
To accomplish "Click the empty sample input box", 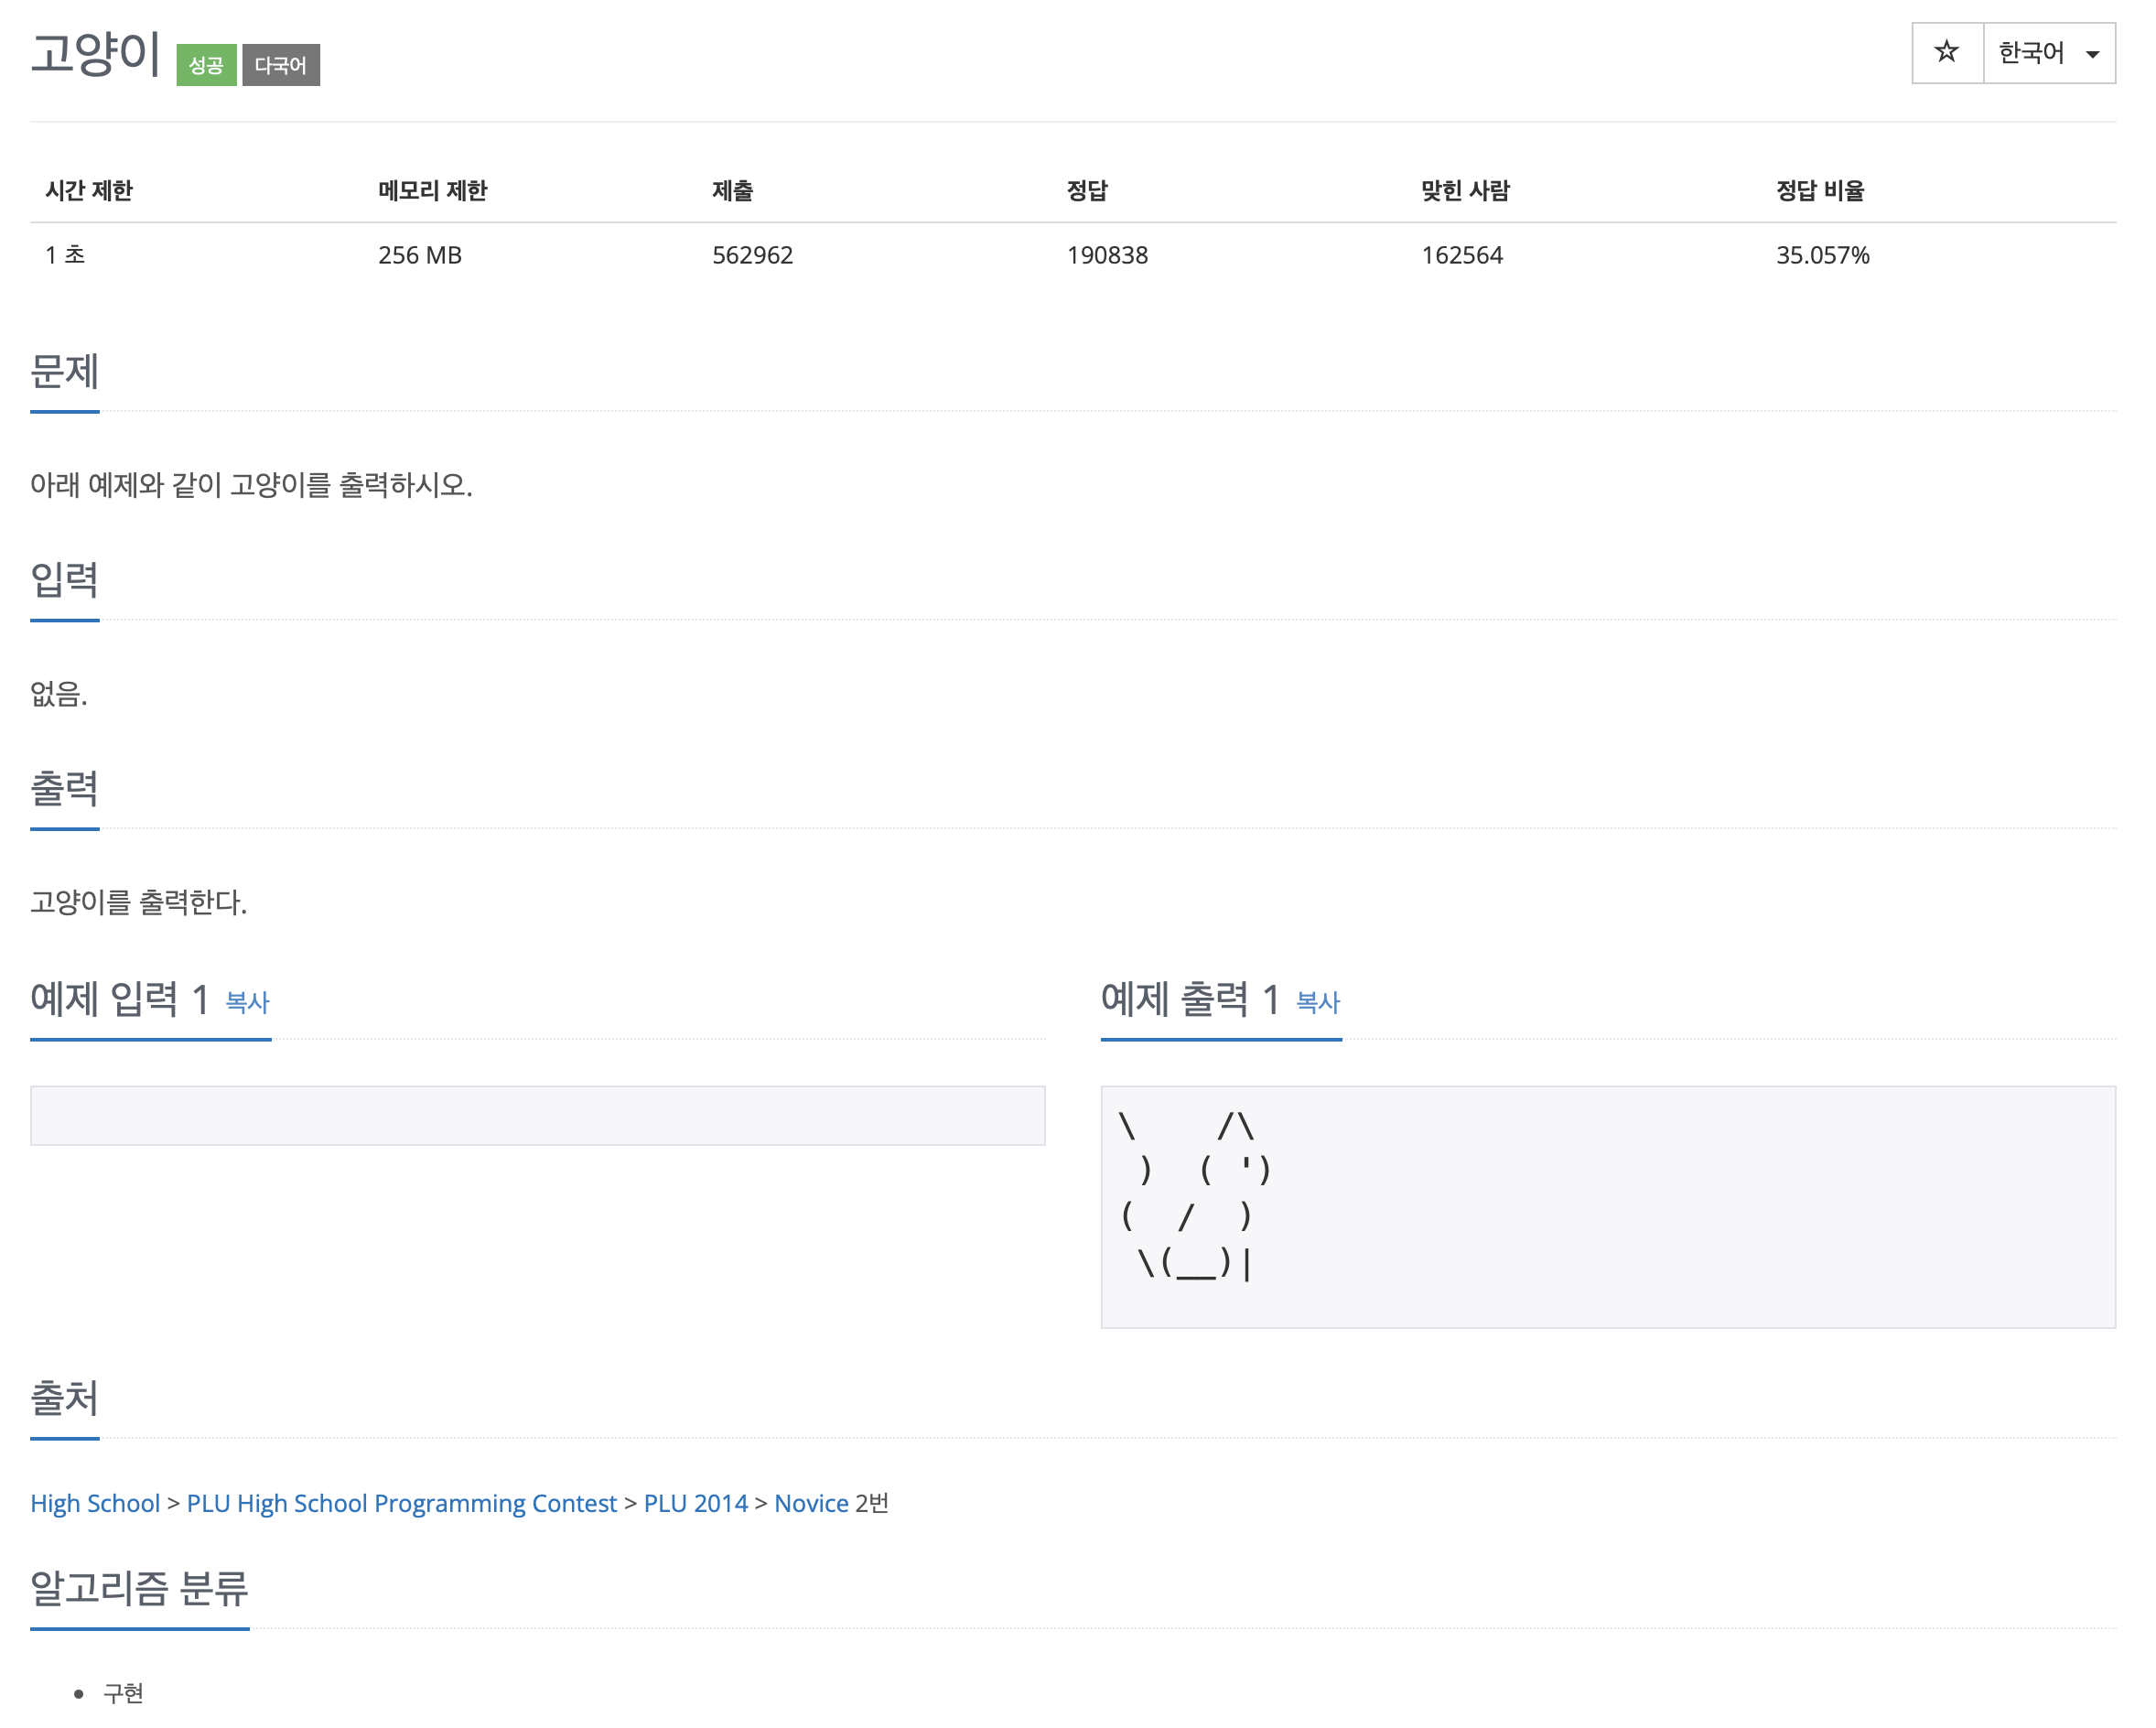I will coord(537,1115).
